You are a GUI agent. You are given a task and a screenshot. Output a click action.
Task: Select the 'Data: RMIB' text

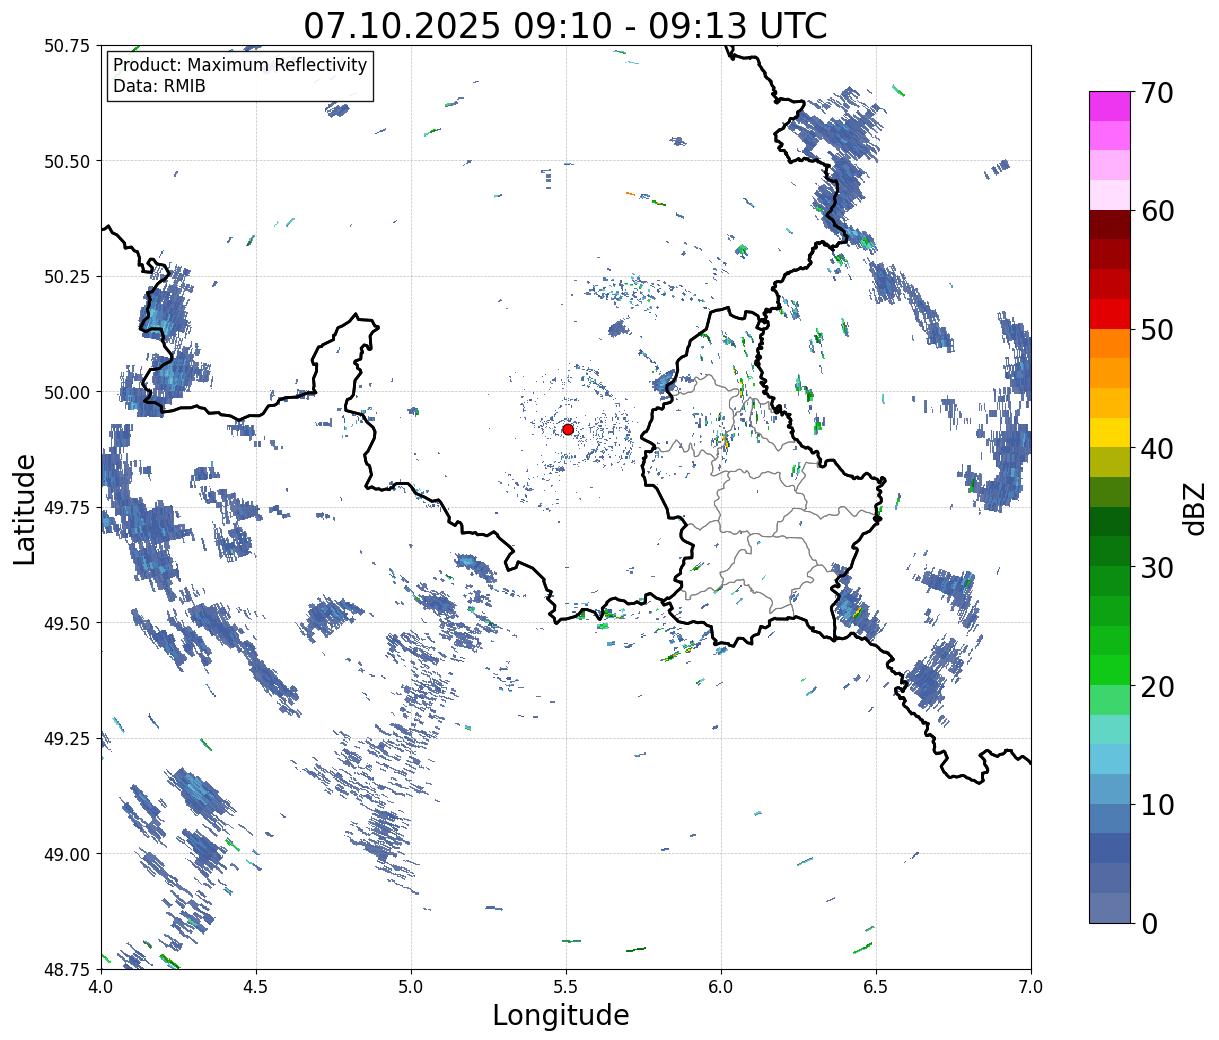click(159, 87)
